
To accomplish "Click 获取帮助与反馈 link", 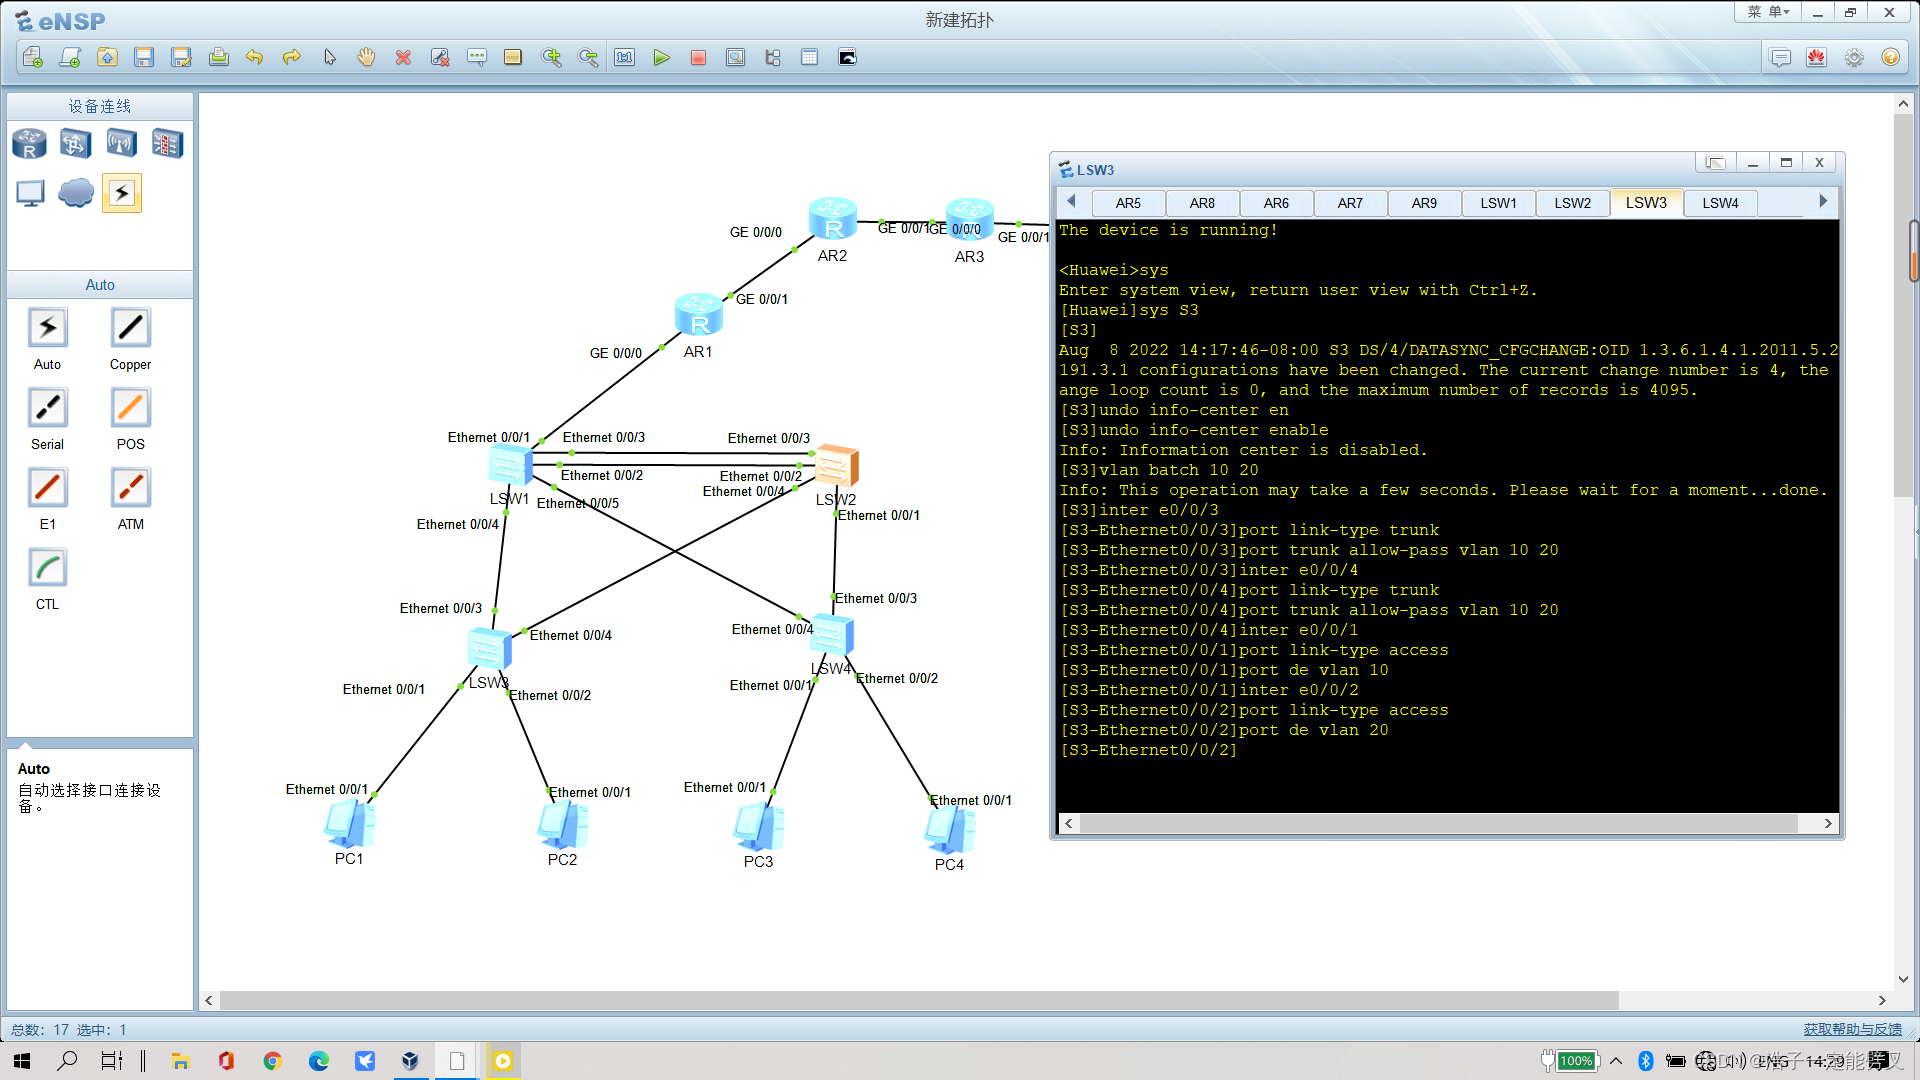I will (1852, 1029).
